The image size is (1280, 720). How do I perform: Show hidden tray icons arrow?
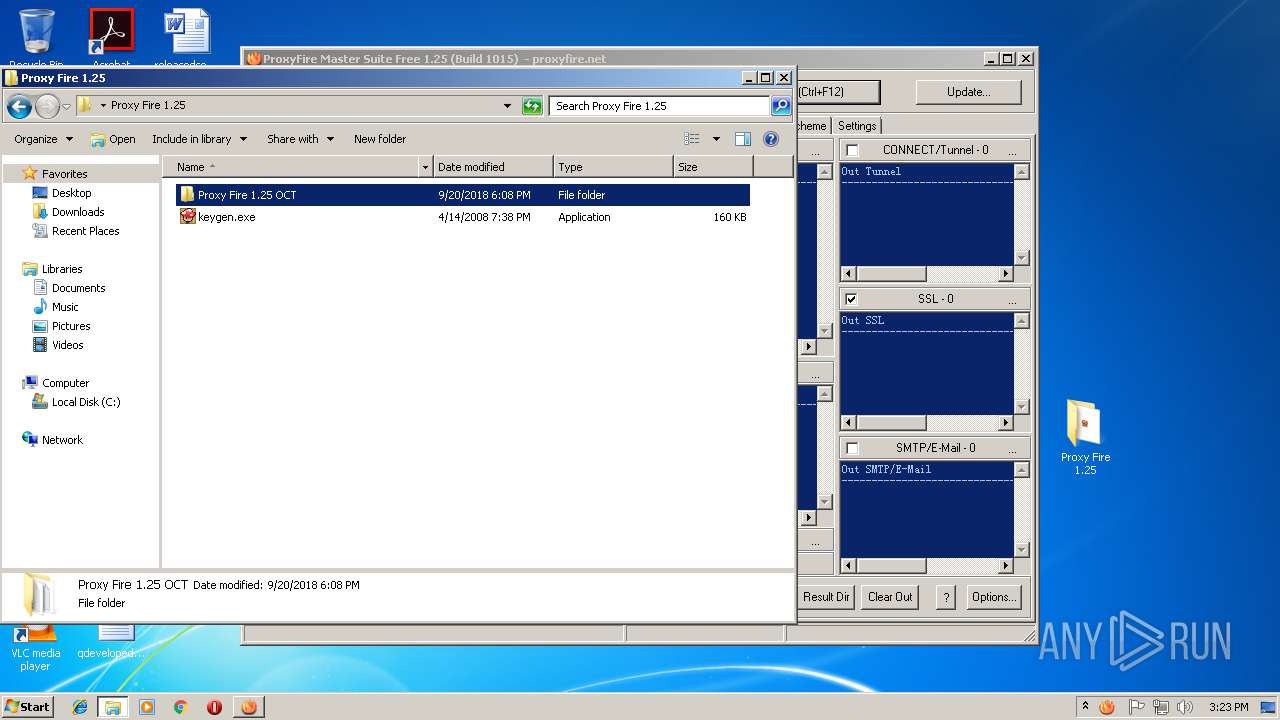tap(1085, 707)
